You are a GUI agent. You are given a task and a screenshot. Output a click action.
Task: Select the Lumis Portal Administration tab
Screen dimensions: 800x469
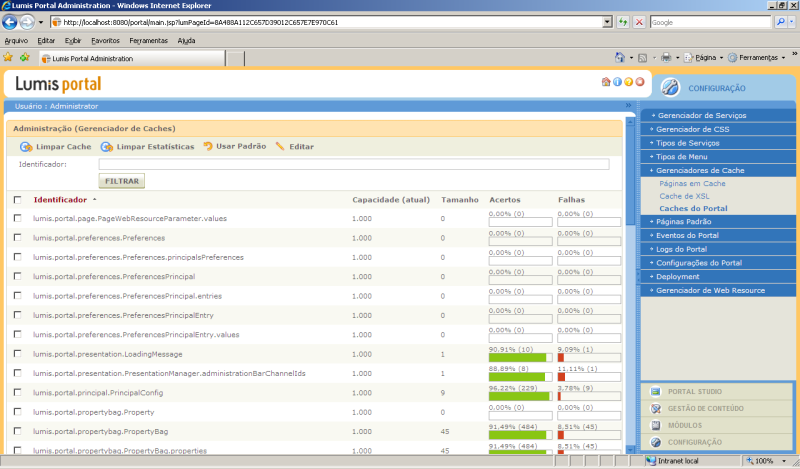tap(133, 58)
